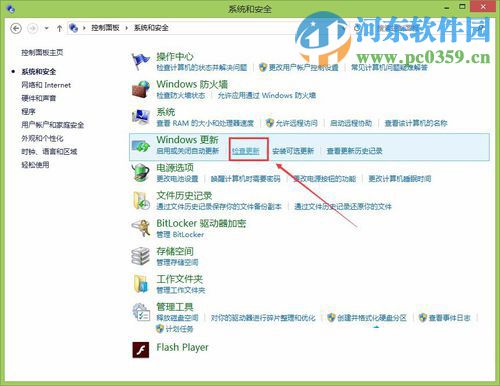Click the Flash Player red icon

coord(141,350)
